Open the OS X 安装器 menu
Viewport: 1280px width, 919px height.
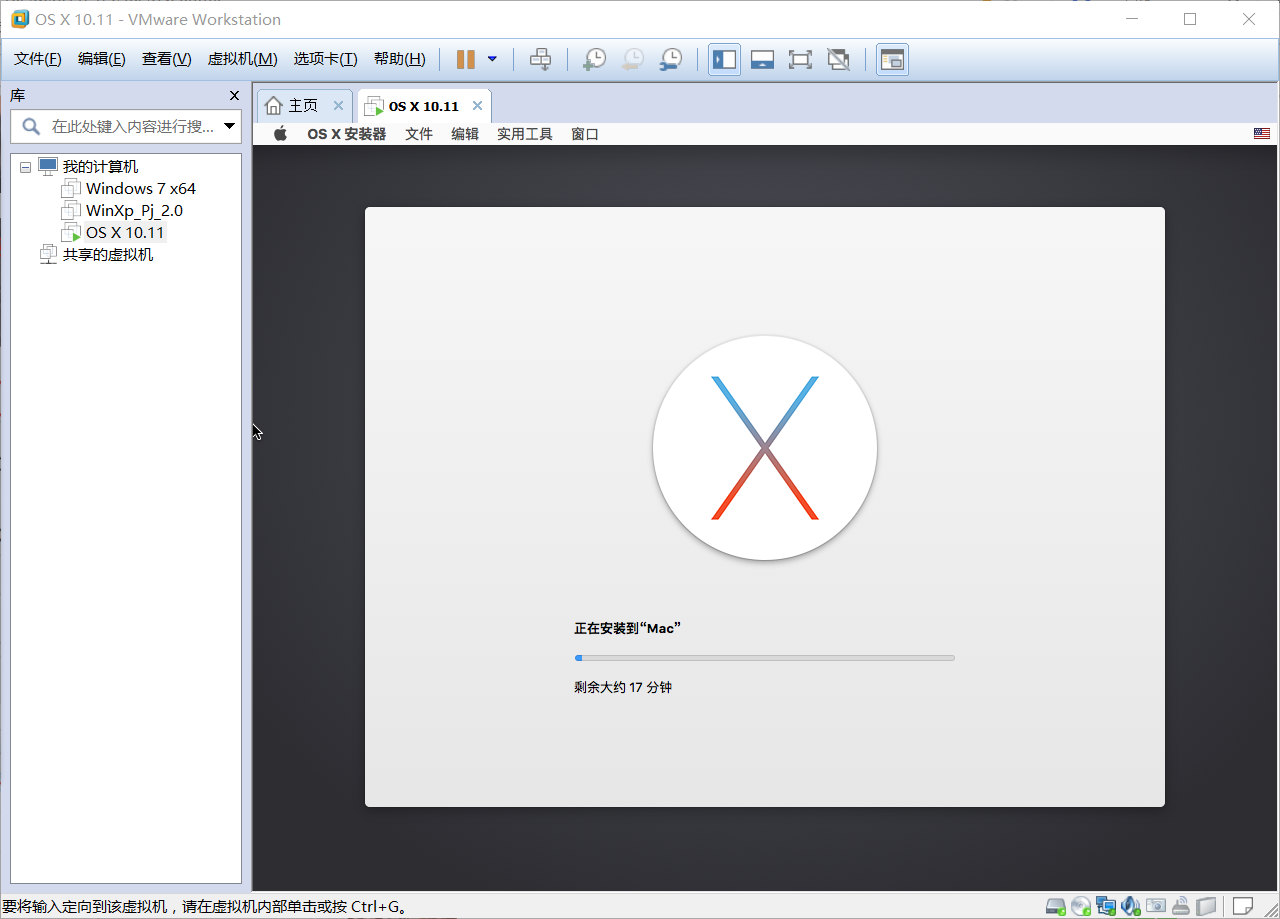[346, 134]
